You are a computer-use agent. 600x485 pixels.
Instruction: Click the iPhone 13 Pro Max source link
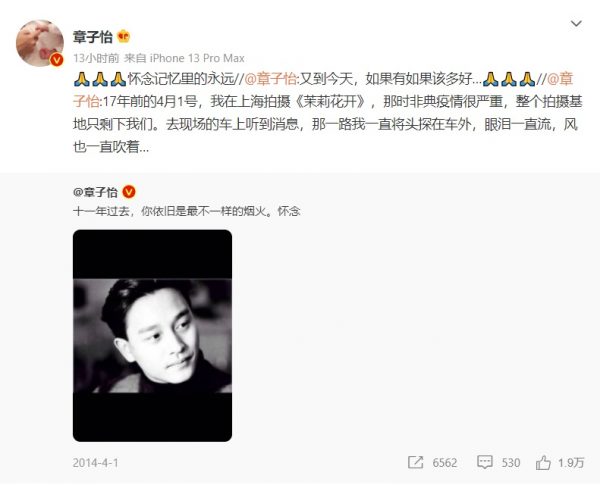[197, 58]
